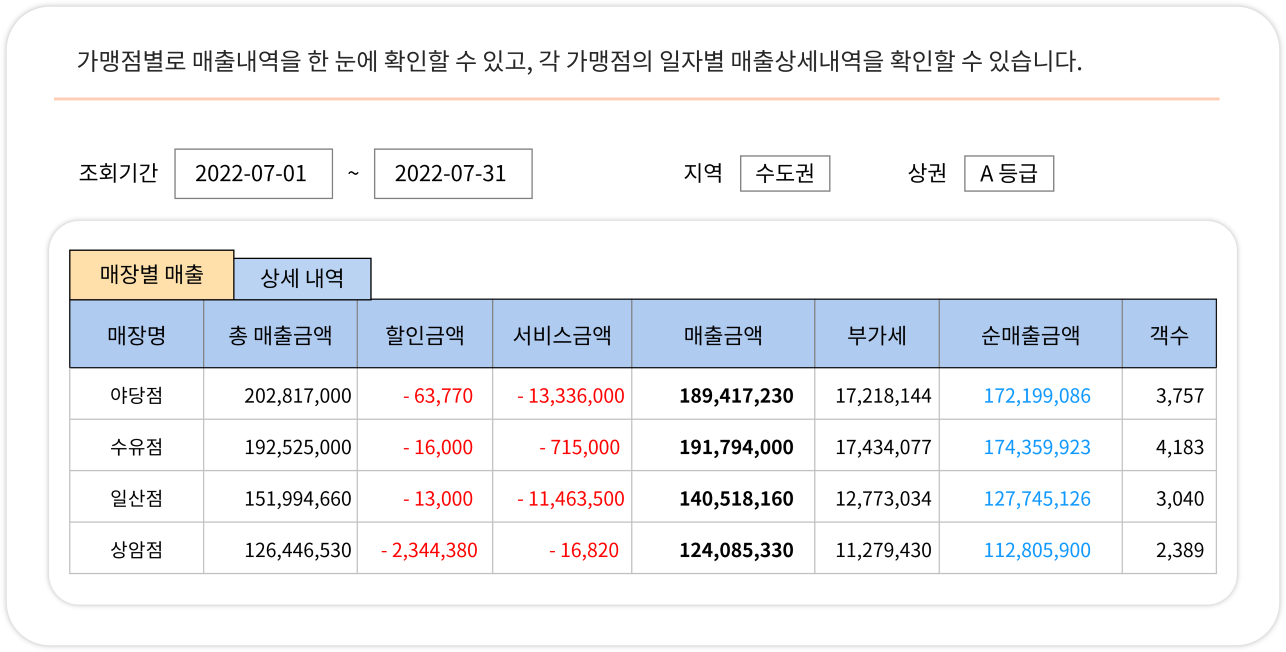The width and height of the screenshot is (1286, 652).
Task: Click the 부가세 column header
Action: pyautogui.click(x=877, y=333)
